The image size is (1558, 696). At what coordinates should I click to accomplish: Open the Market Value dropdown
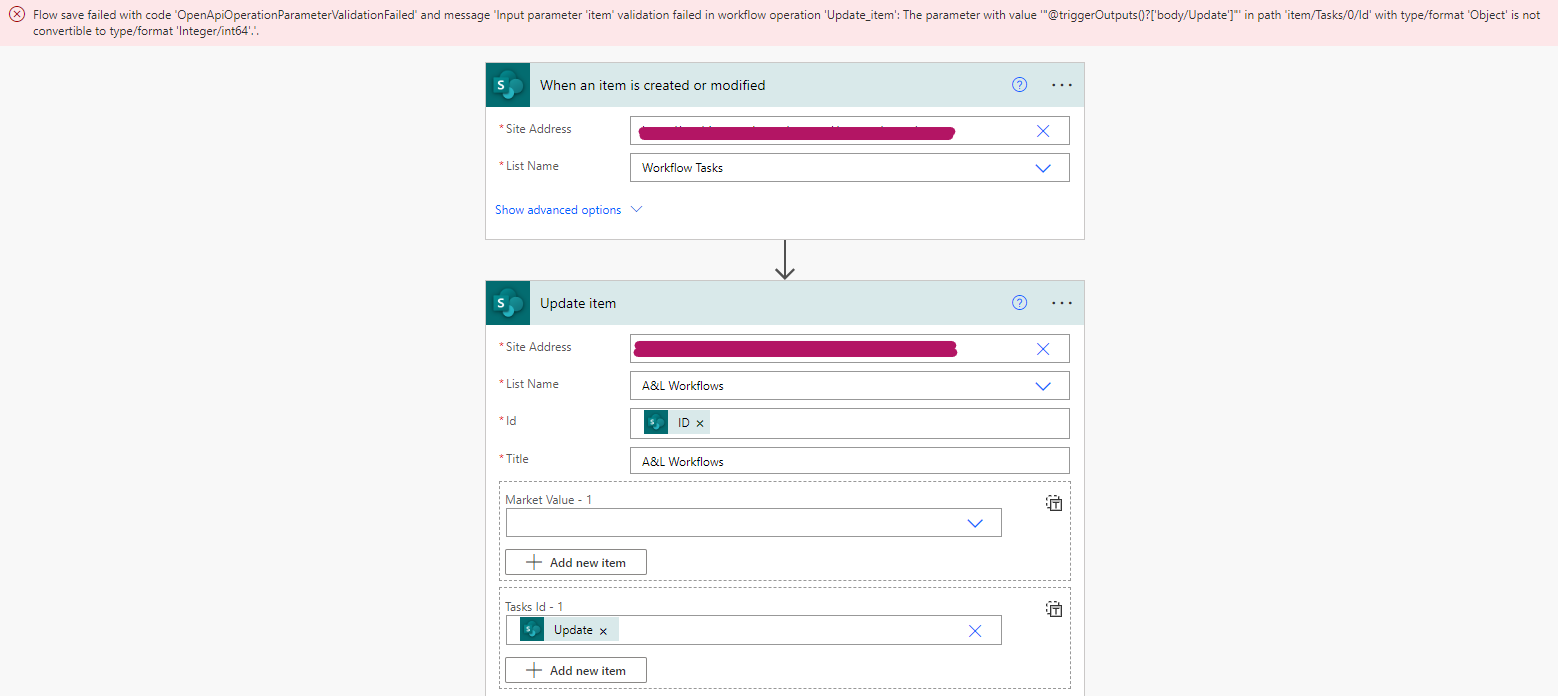point(975,522)
